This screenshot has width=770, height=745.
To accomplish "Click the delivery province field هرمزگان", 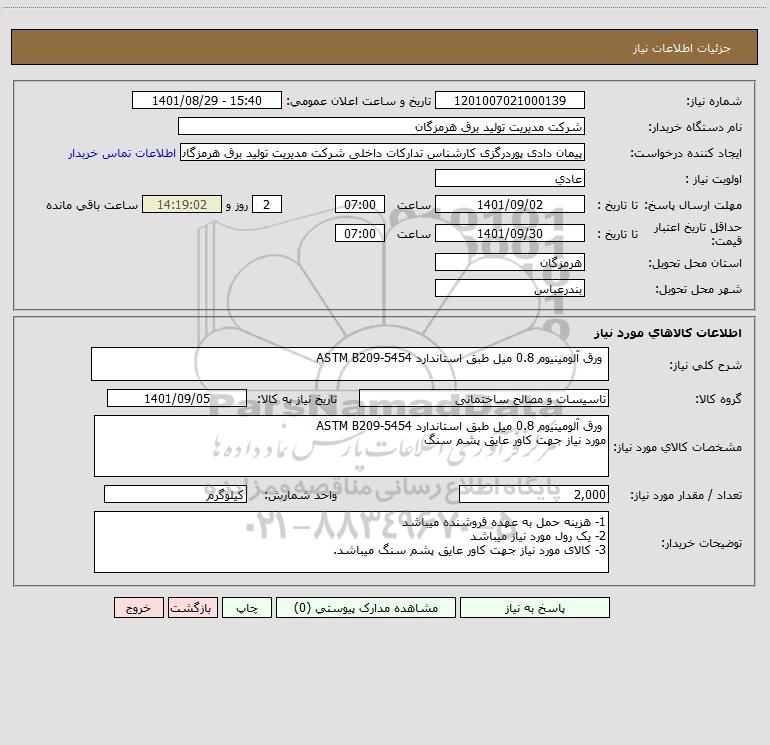I will (510, 262).
